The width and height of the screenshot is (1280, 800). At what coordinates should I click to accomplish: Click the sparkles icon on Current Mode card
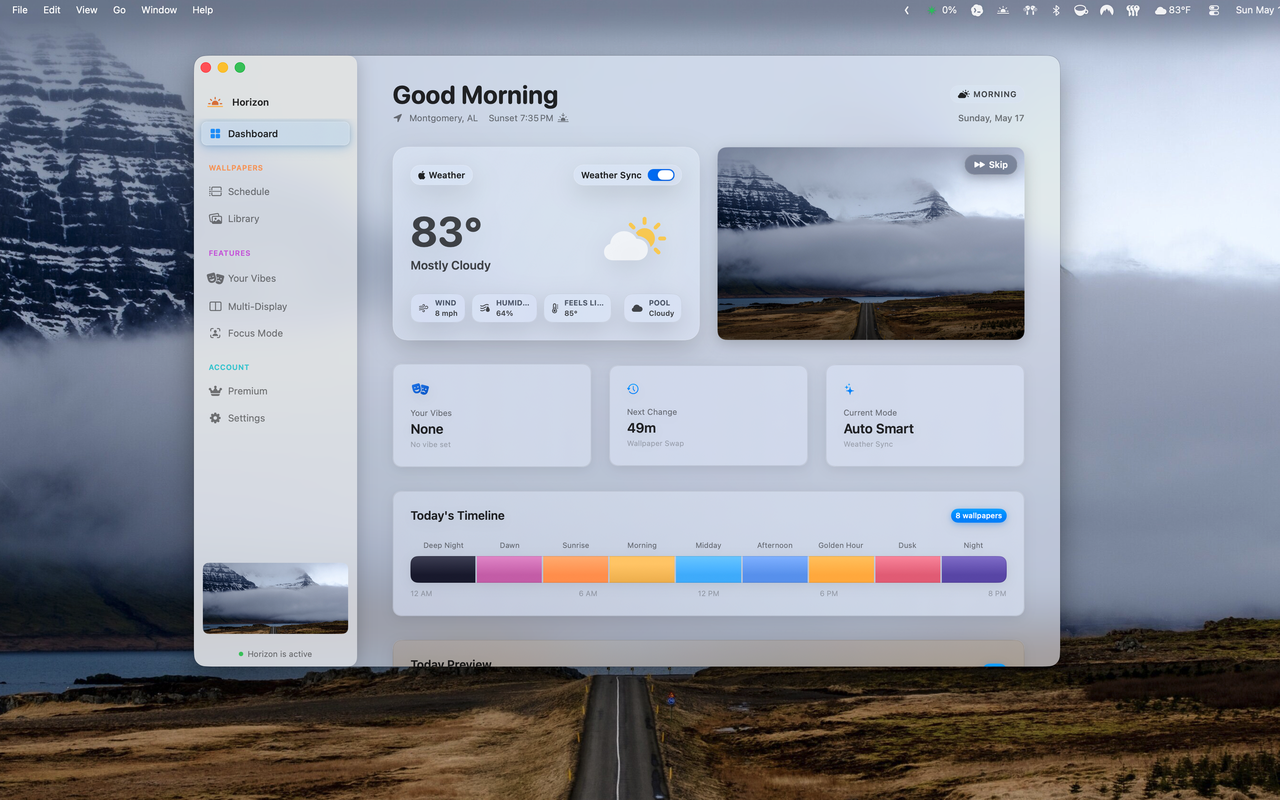(849, 389)
